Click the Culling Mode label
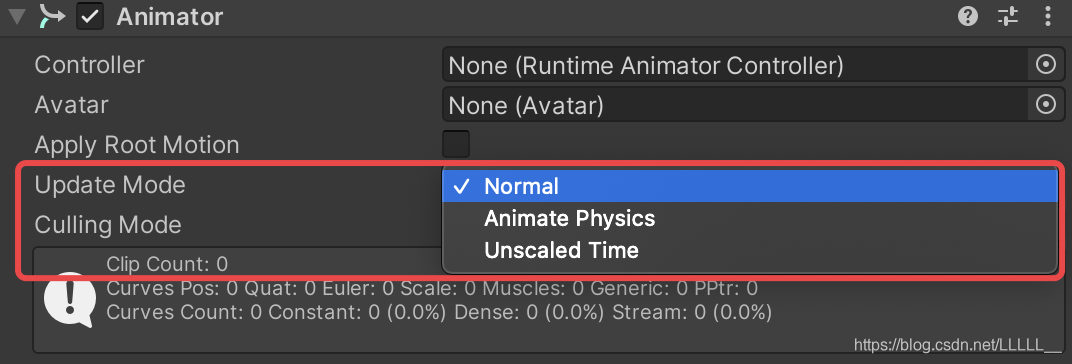The width and height of the screenshot is (1072, 364). coord(108,224)
